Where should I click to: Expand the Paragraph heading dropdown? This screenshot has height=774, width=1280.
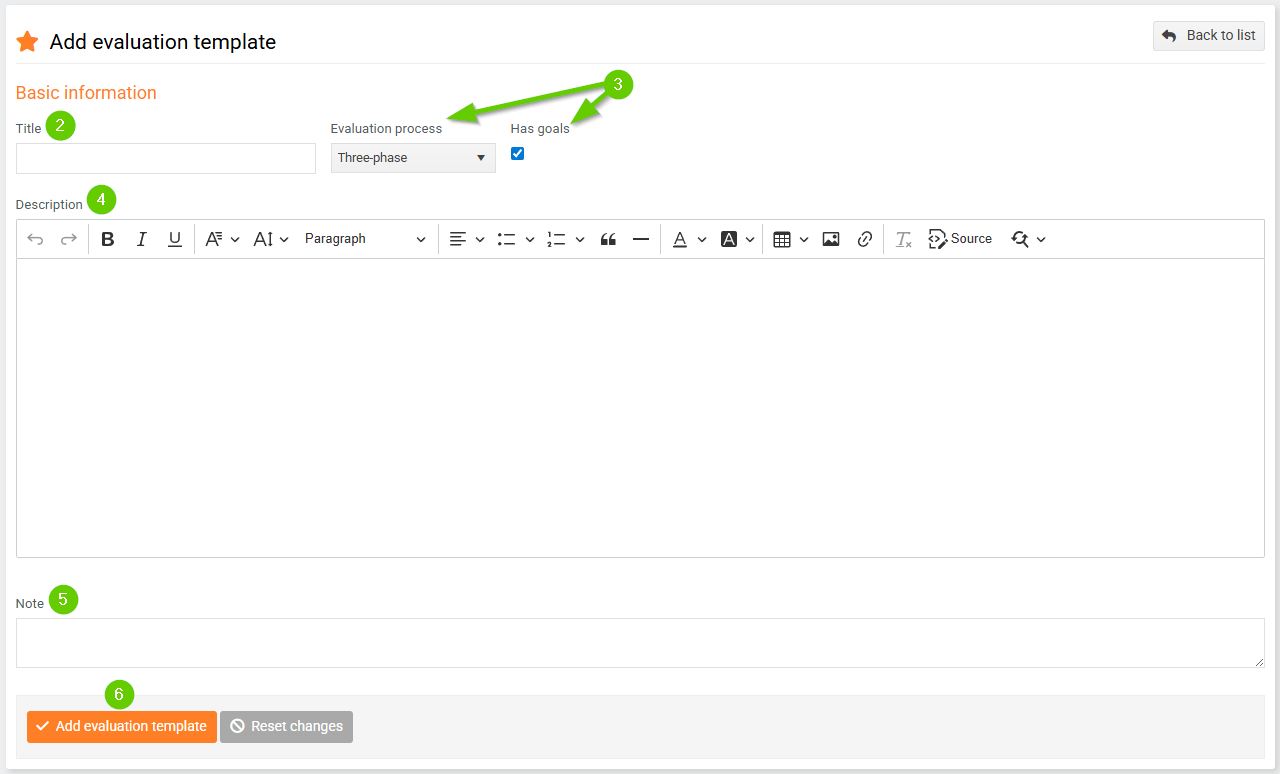click(x=365, y=239)
